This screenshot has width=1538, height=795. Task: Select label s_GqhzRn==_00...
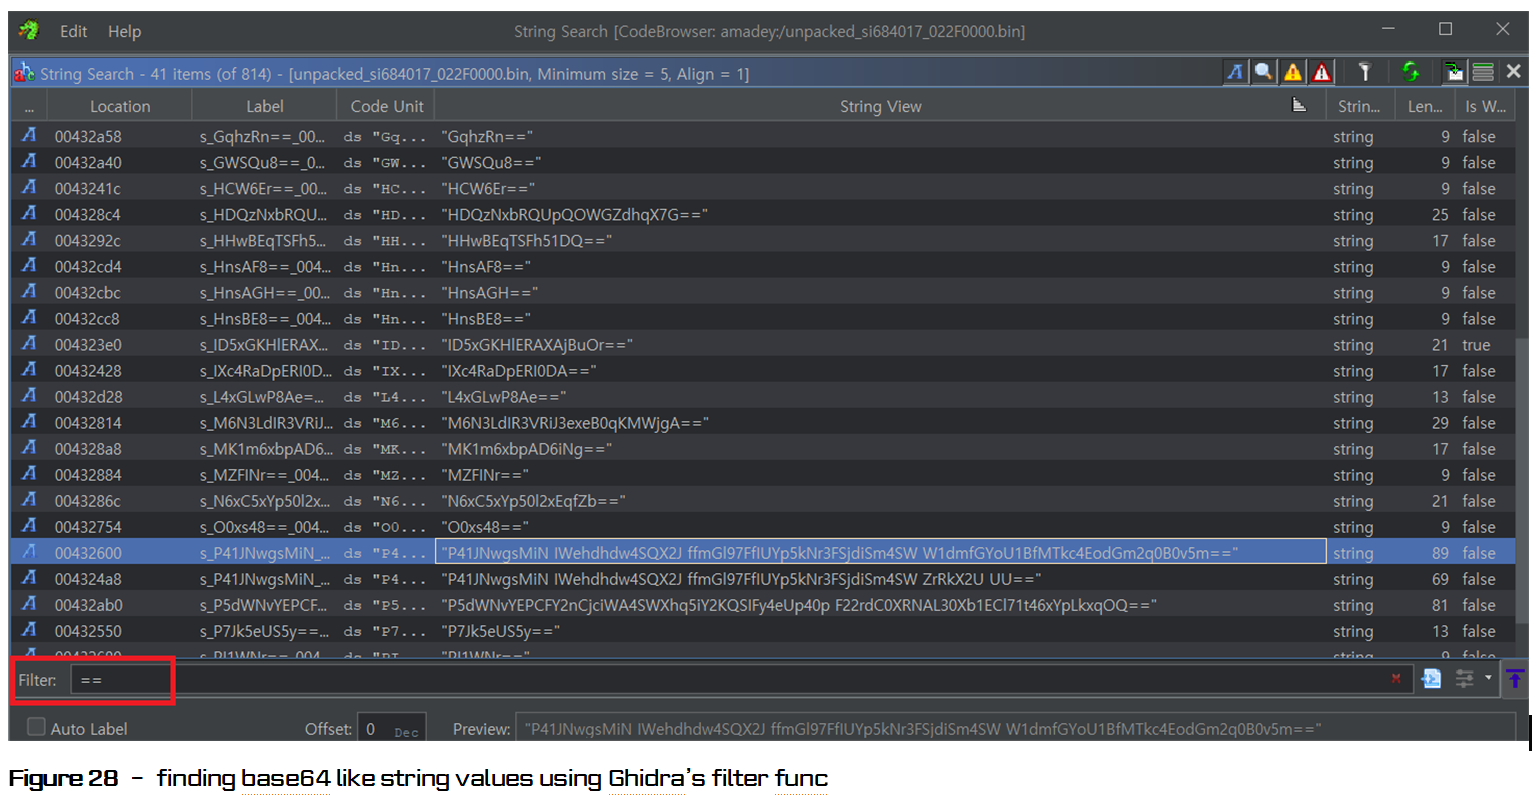pyautogui.click(x=262, y=136)
